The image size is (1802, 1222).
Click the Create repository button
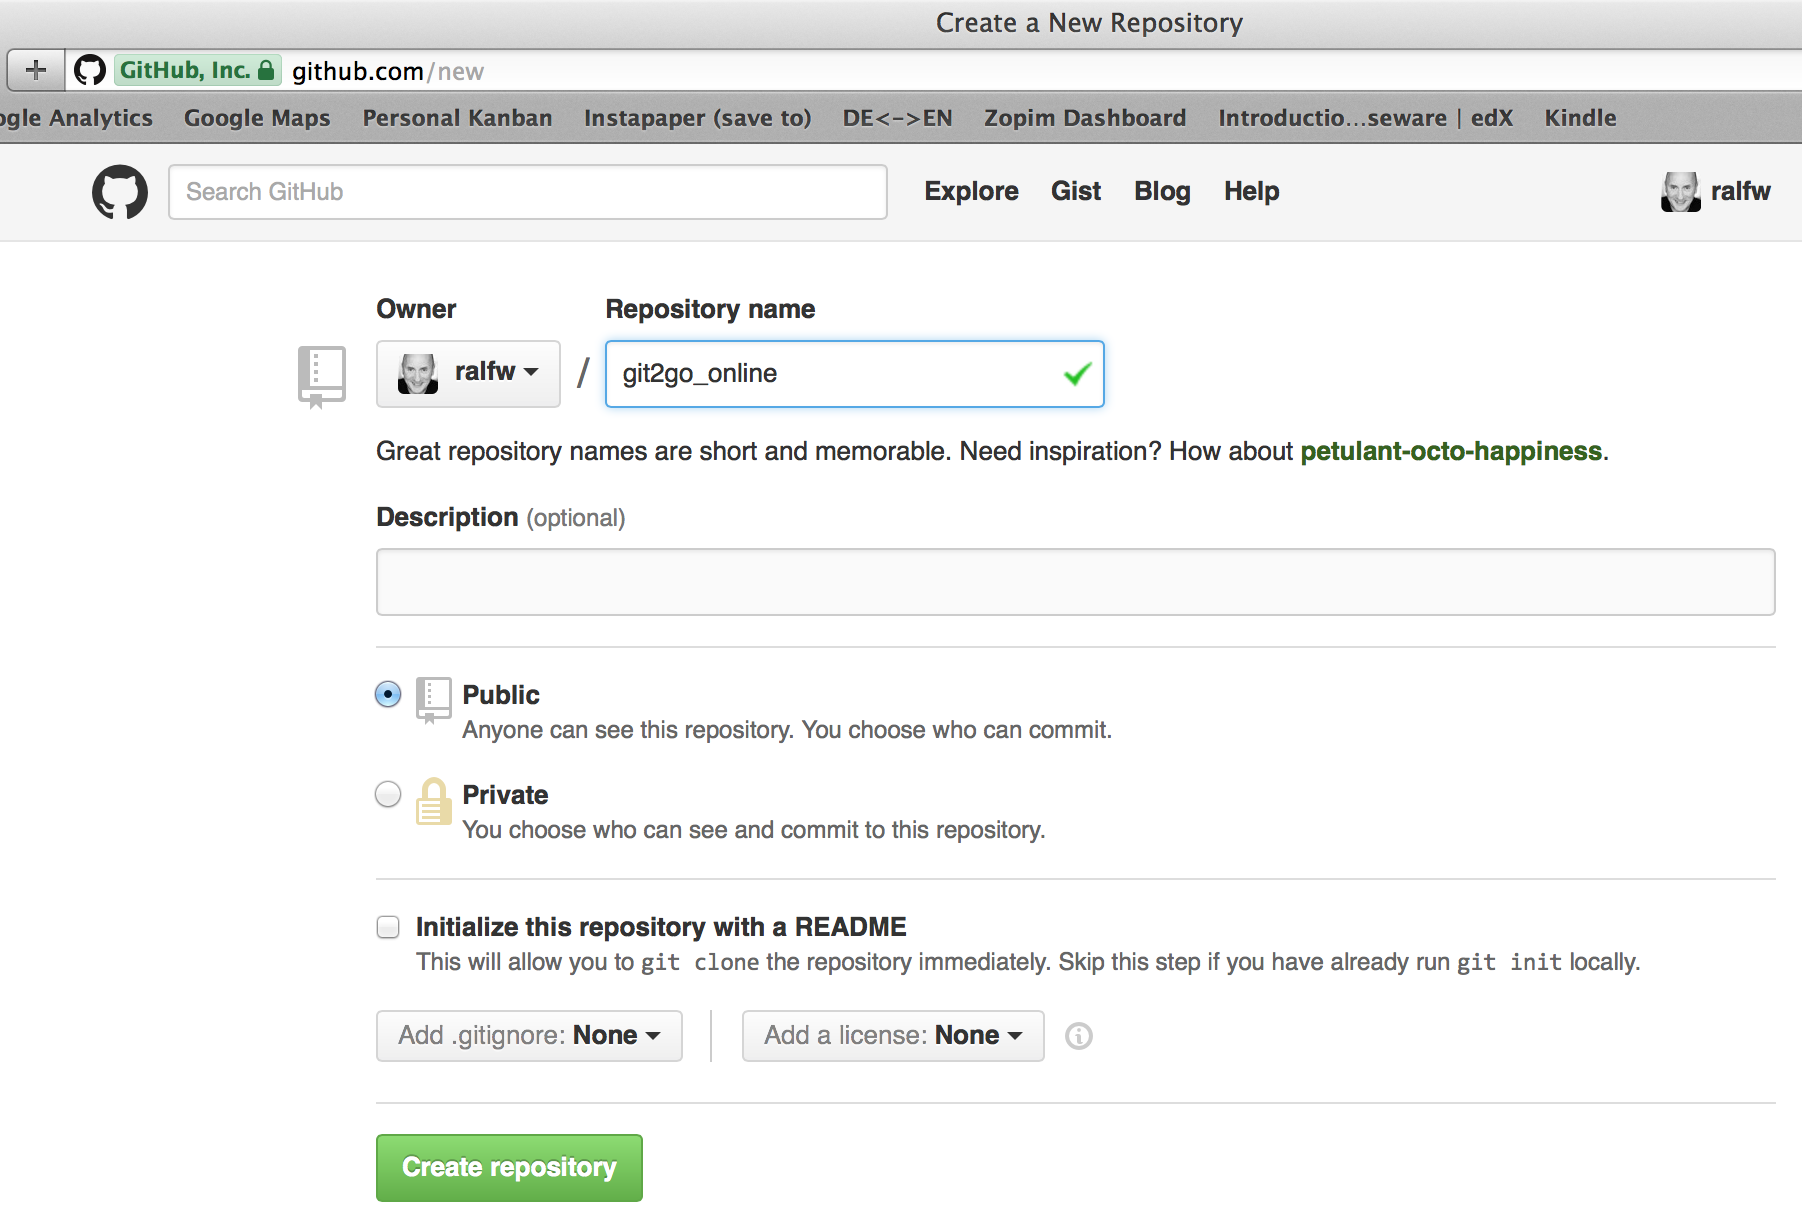(x=509, y=1168)
